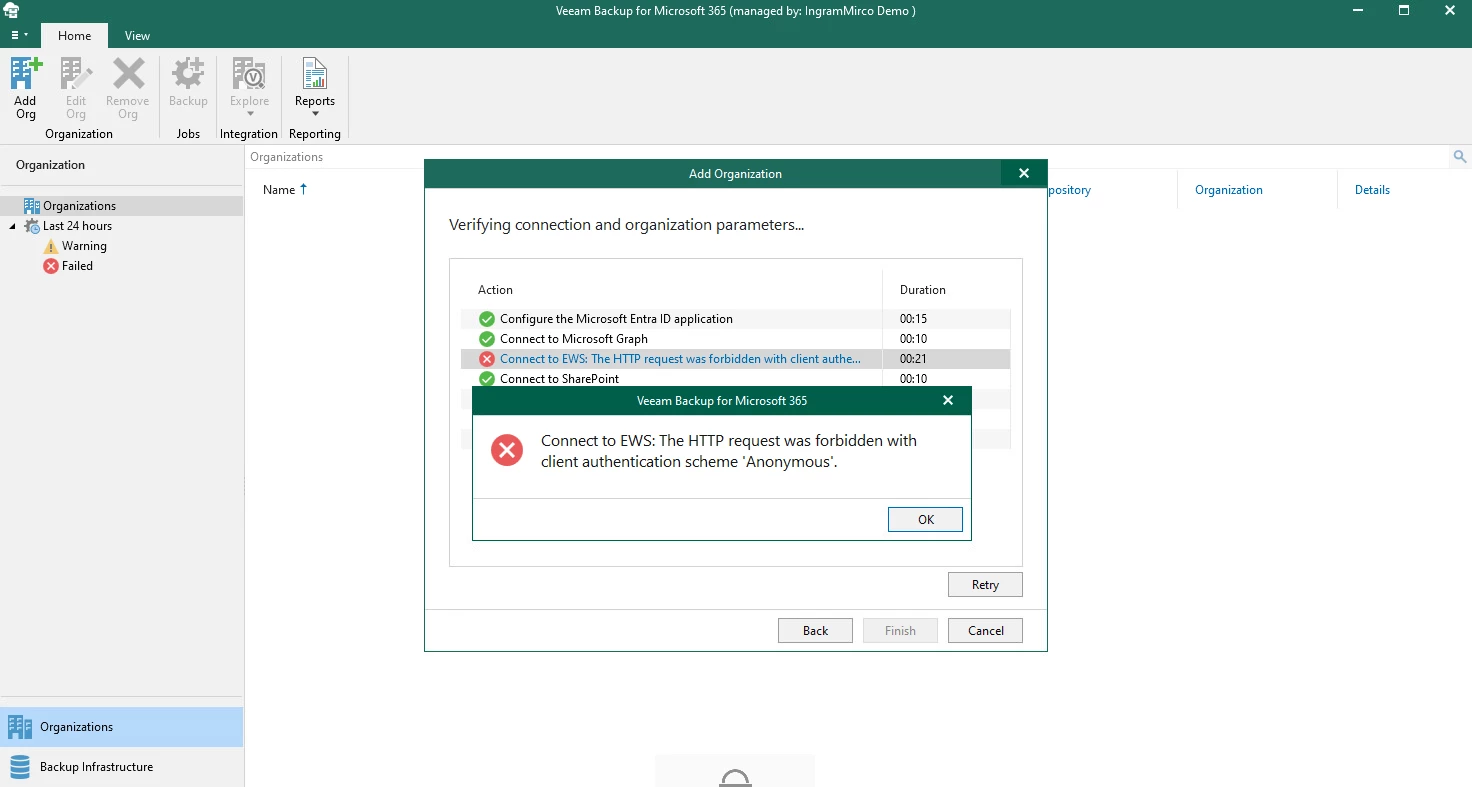Open the application main menu button
This screenshot has width=1472, height=787.
19,35
